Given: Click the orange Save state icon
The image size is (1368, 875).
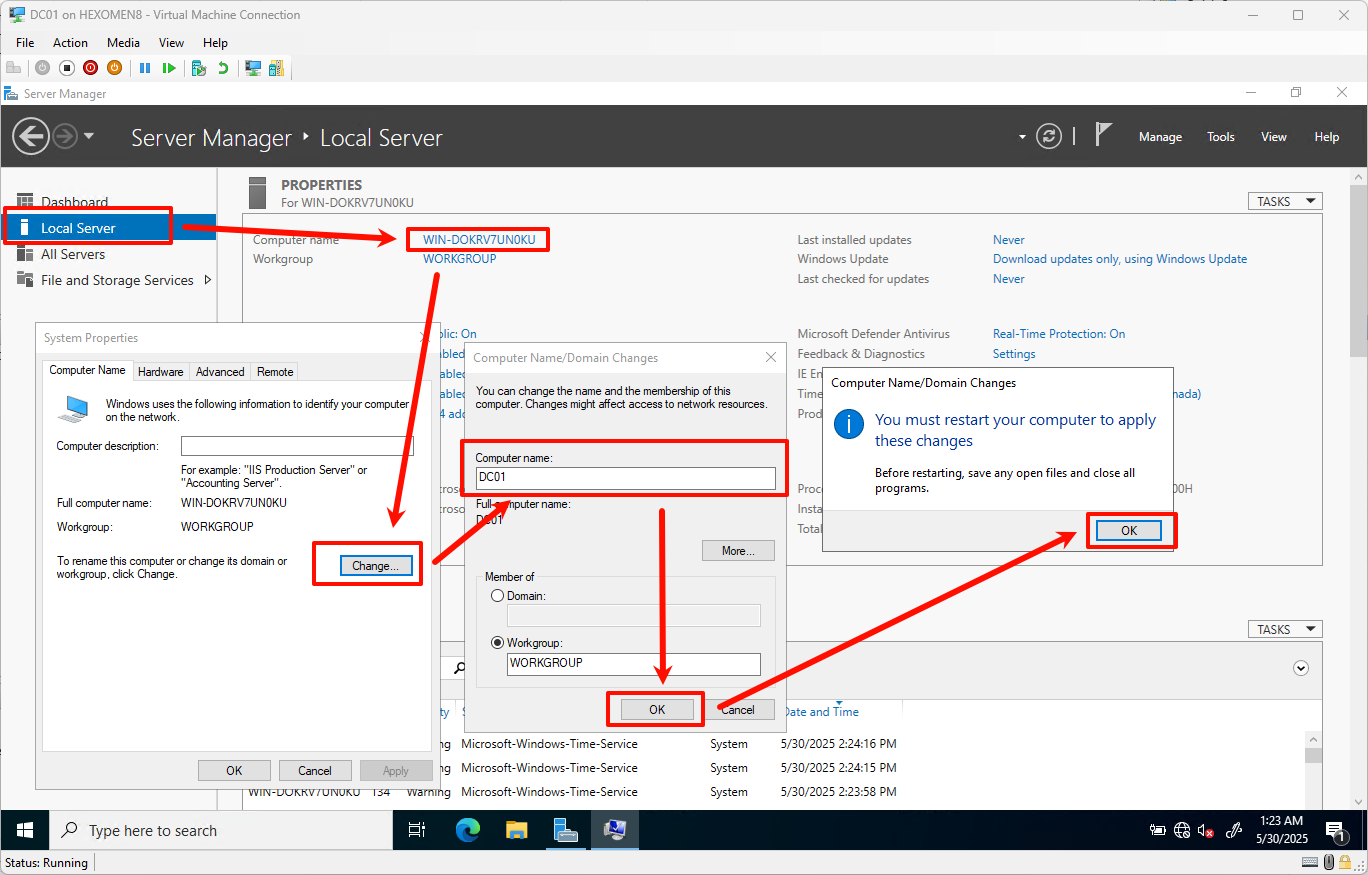Looking at the screenshot, I should (114, 68).
